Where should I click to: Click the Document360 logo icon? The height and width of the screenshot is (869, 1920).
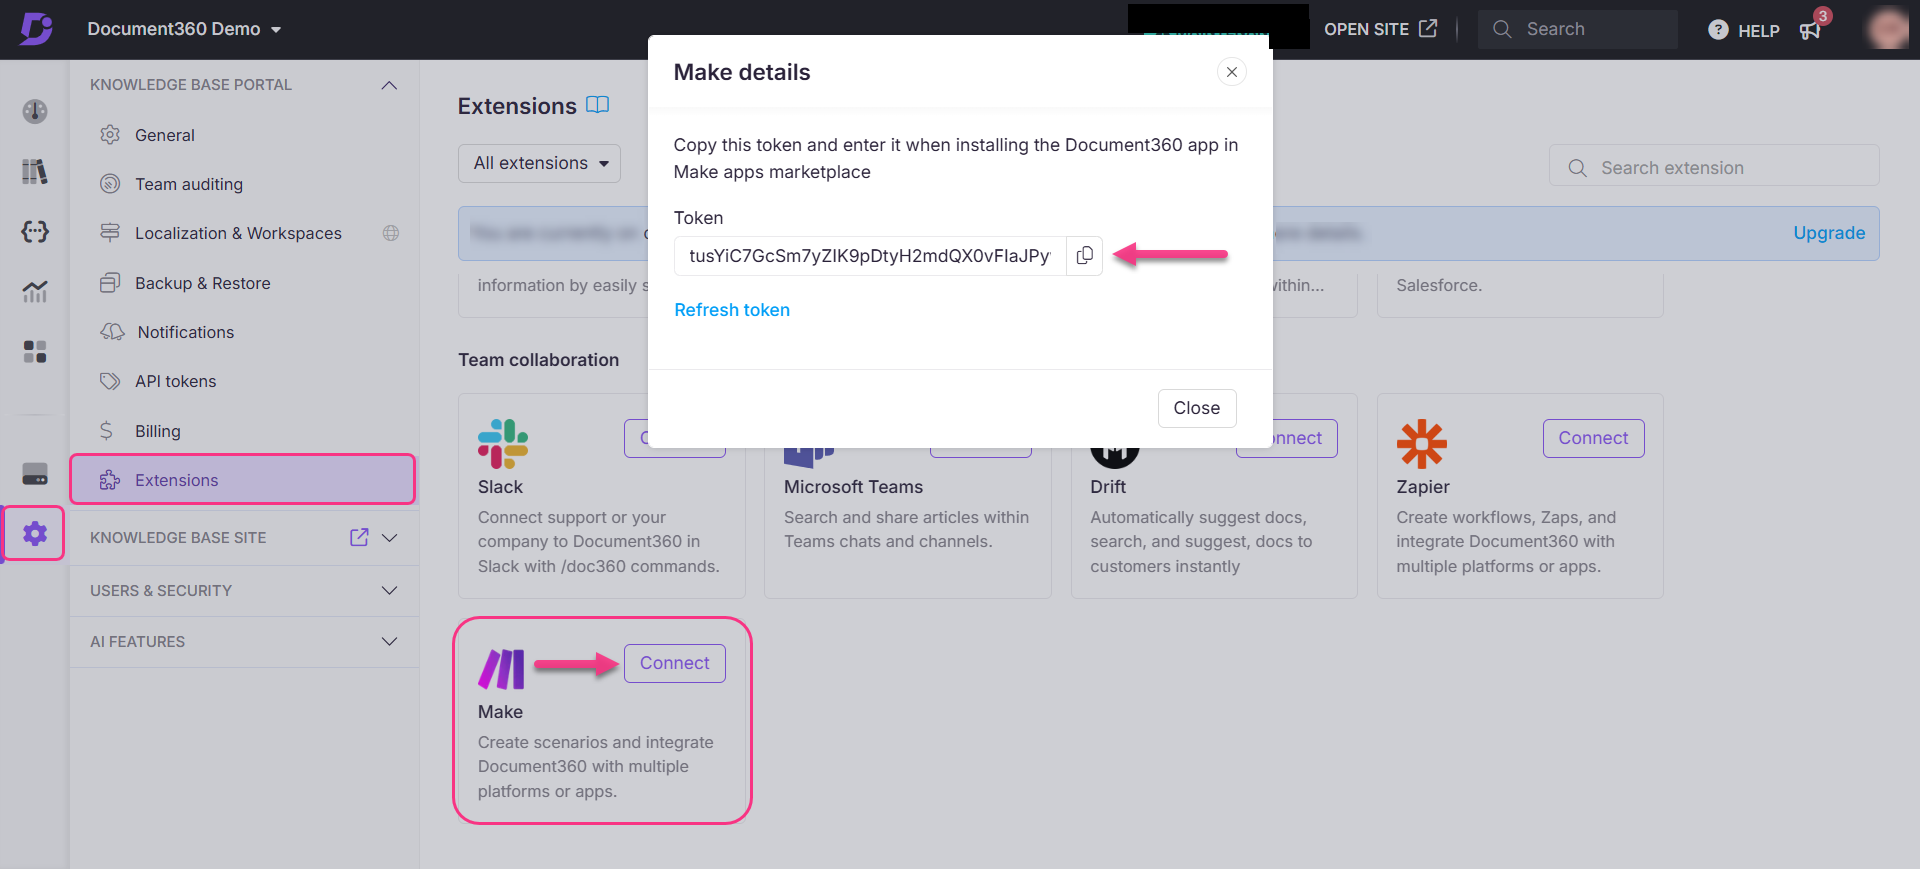(36, 29)
